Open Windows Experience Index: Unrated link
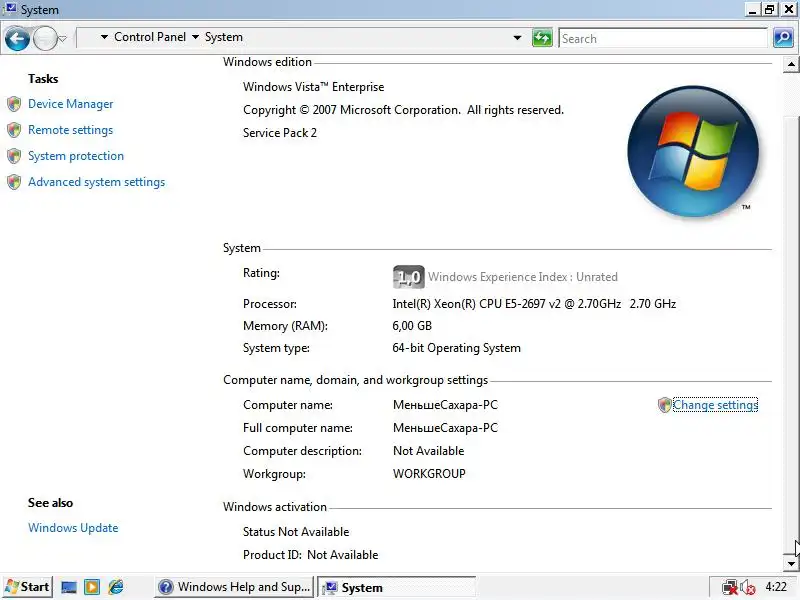 [523, 277]
